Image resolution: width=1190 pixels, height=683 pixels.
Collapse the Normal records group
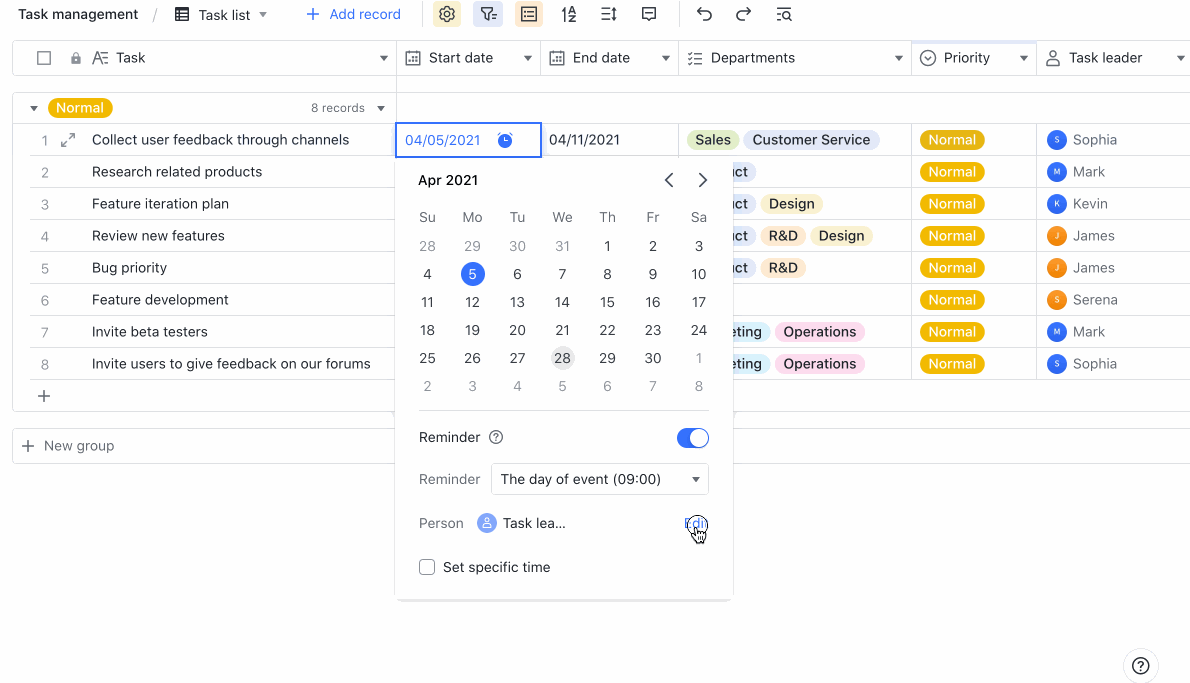pos(33,107)
